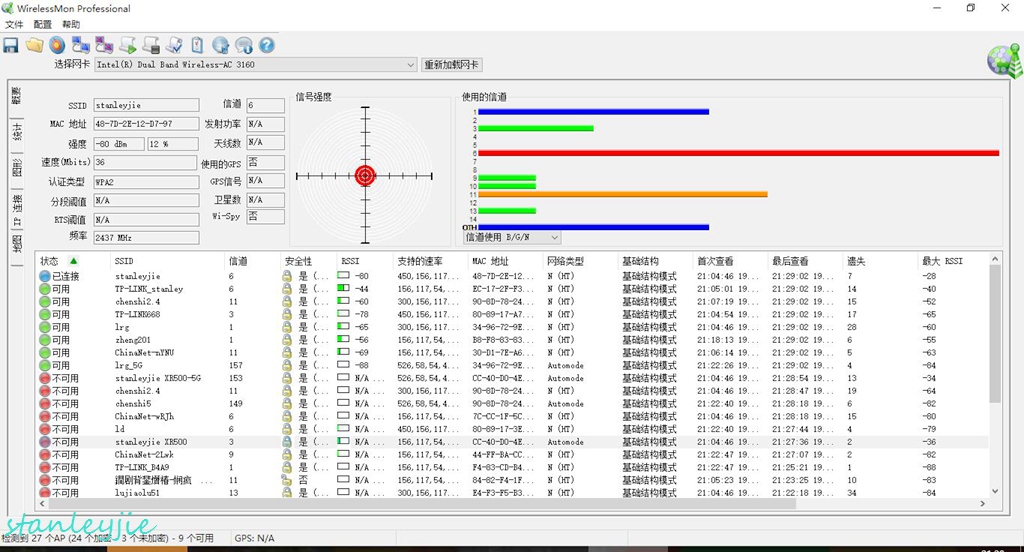This screenshot has width=1024, height=552.
Task: Click padlock icon in TP-LINK_B4A9 row
Action: coord(287,467)
